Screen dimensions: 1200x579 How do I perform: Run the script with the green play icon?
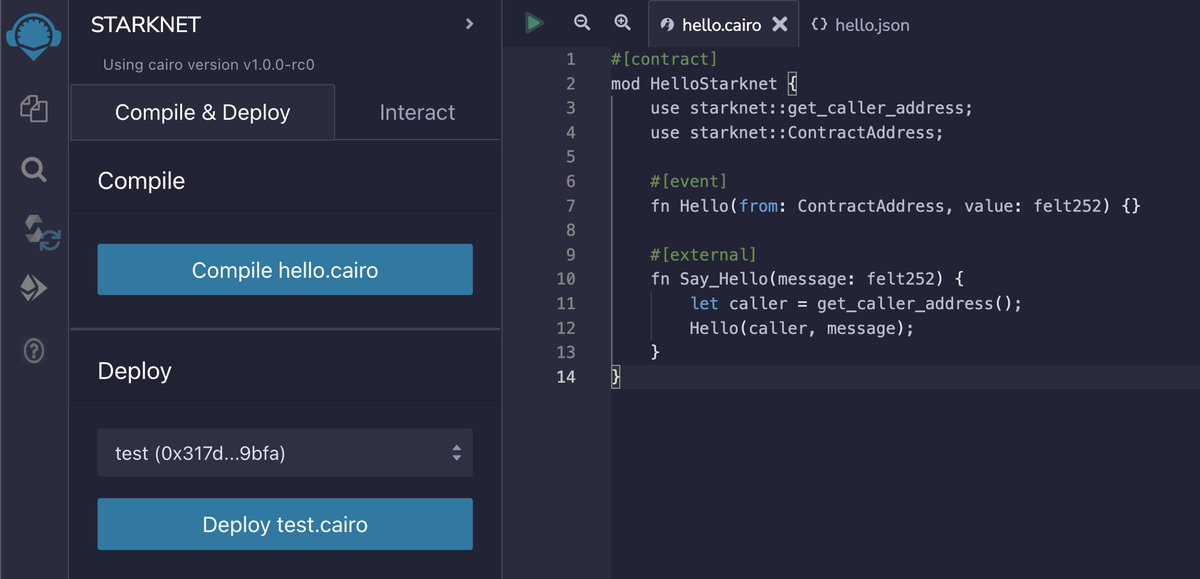tap(534, 22)
